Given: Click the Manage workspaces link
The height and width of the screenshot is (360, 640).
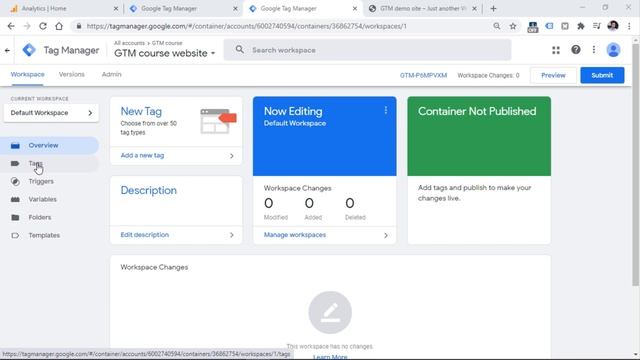Looking at the screenshot, I should 295,235.
